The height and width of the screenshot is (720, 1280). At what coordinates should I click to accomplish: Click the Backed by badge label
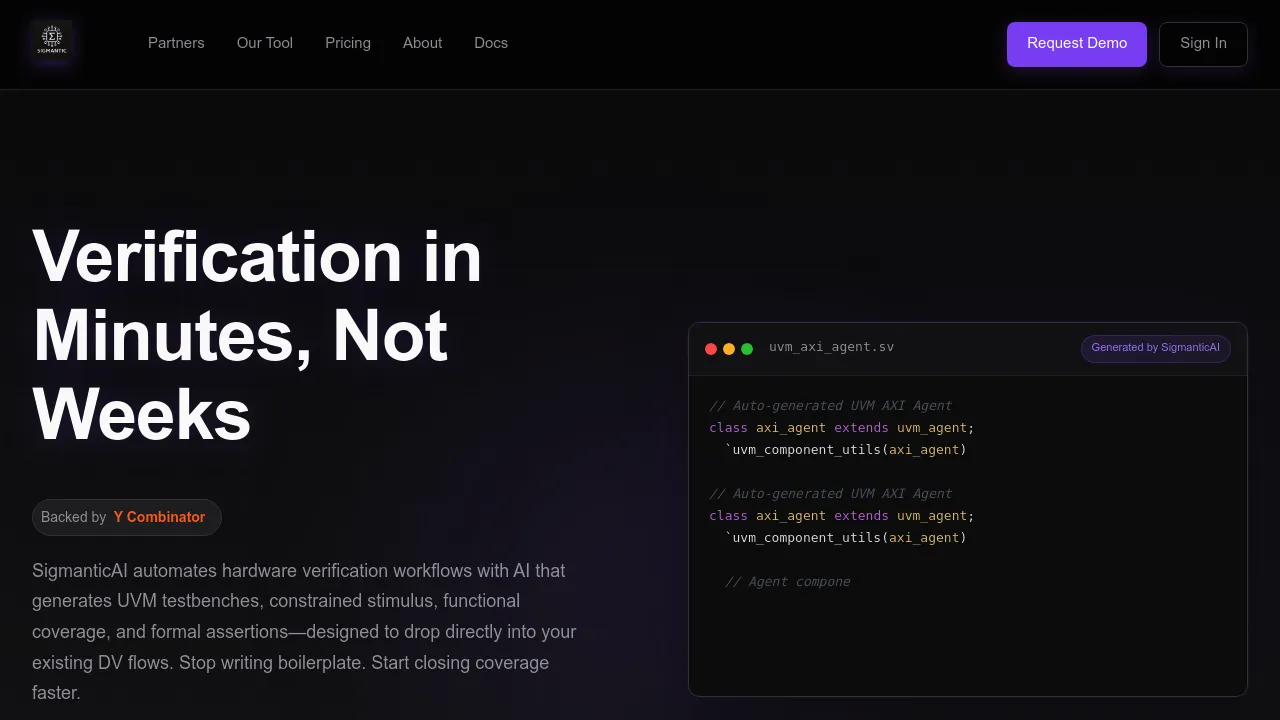click(73, 517)
